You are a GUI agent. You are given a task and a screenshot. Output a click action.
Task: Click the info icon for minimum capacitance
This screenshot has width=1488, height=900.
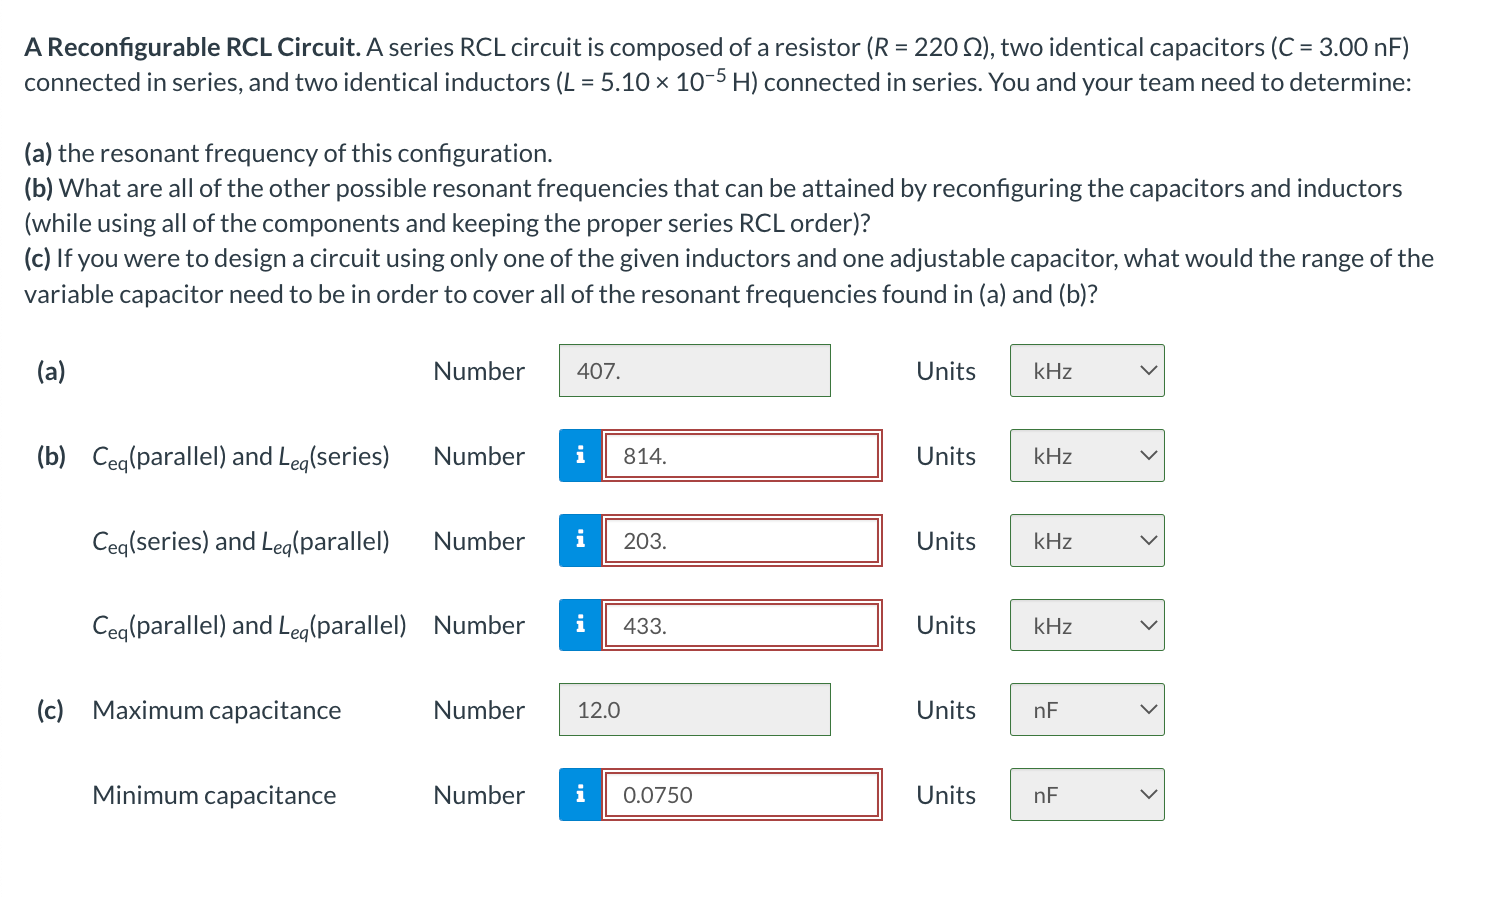[x=580, y=795]
